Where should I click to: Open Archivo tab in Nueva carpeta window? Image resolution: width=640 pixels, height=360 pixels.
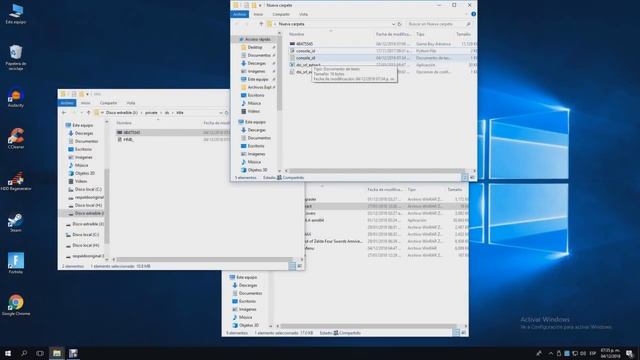pos(240,14)
